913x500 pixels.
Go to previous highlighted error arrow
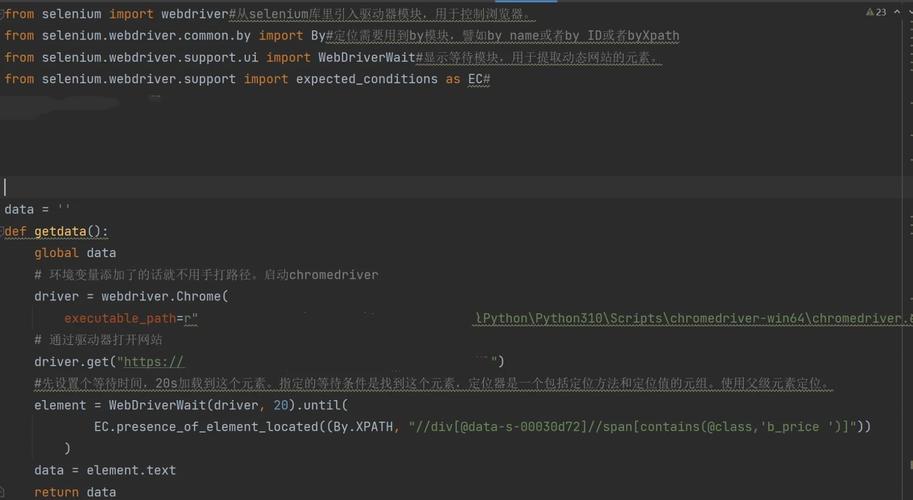coord(894,13)
